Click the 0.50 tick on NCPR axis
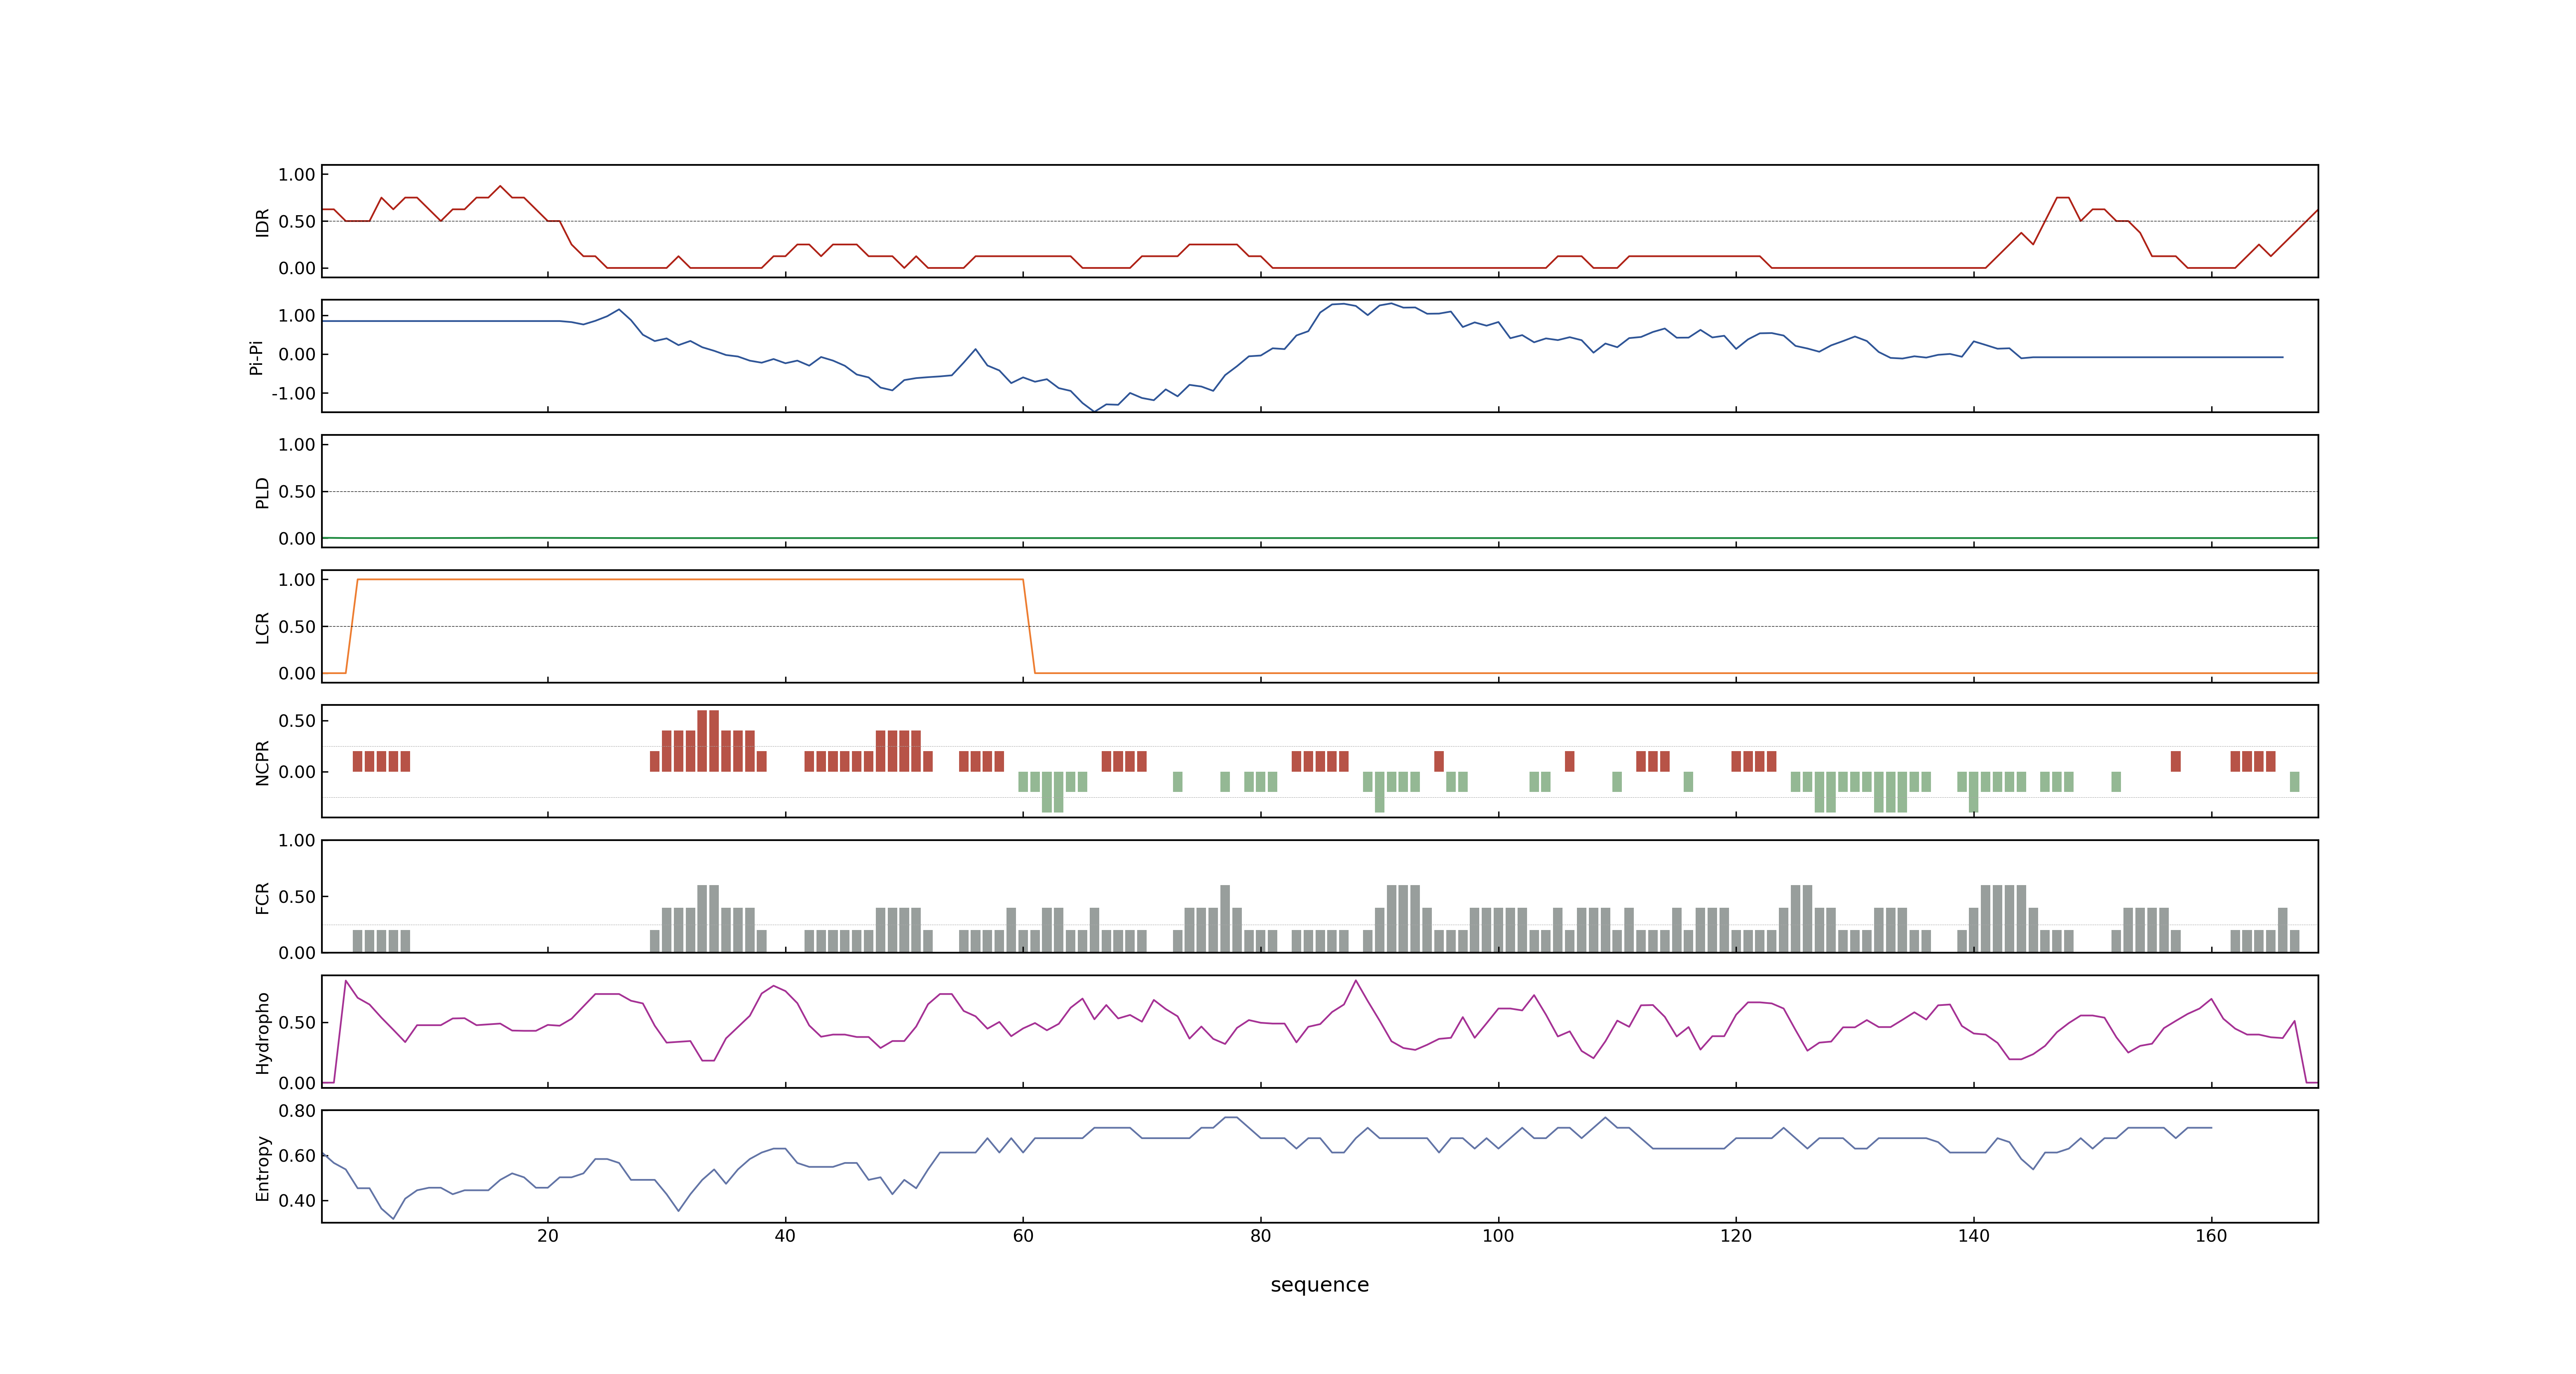Image resolution: width=2576 pixels, height=1374 pixels. tap(297, 721)
